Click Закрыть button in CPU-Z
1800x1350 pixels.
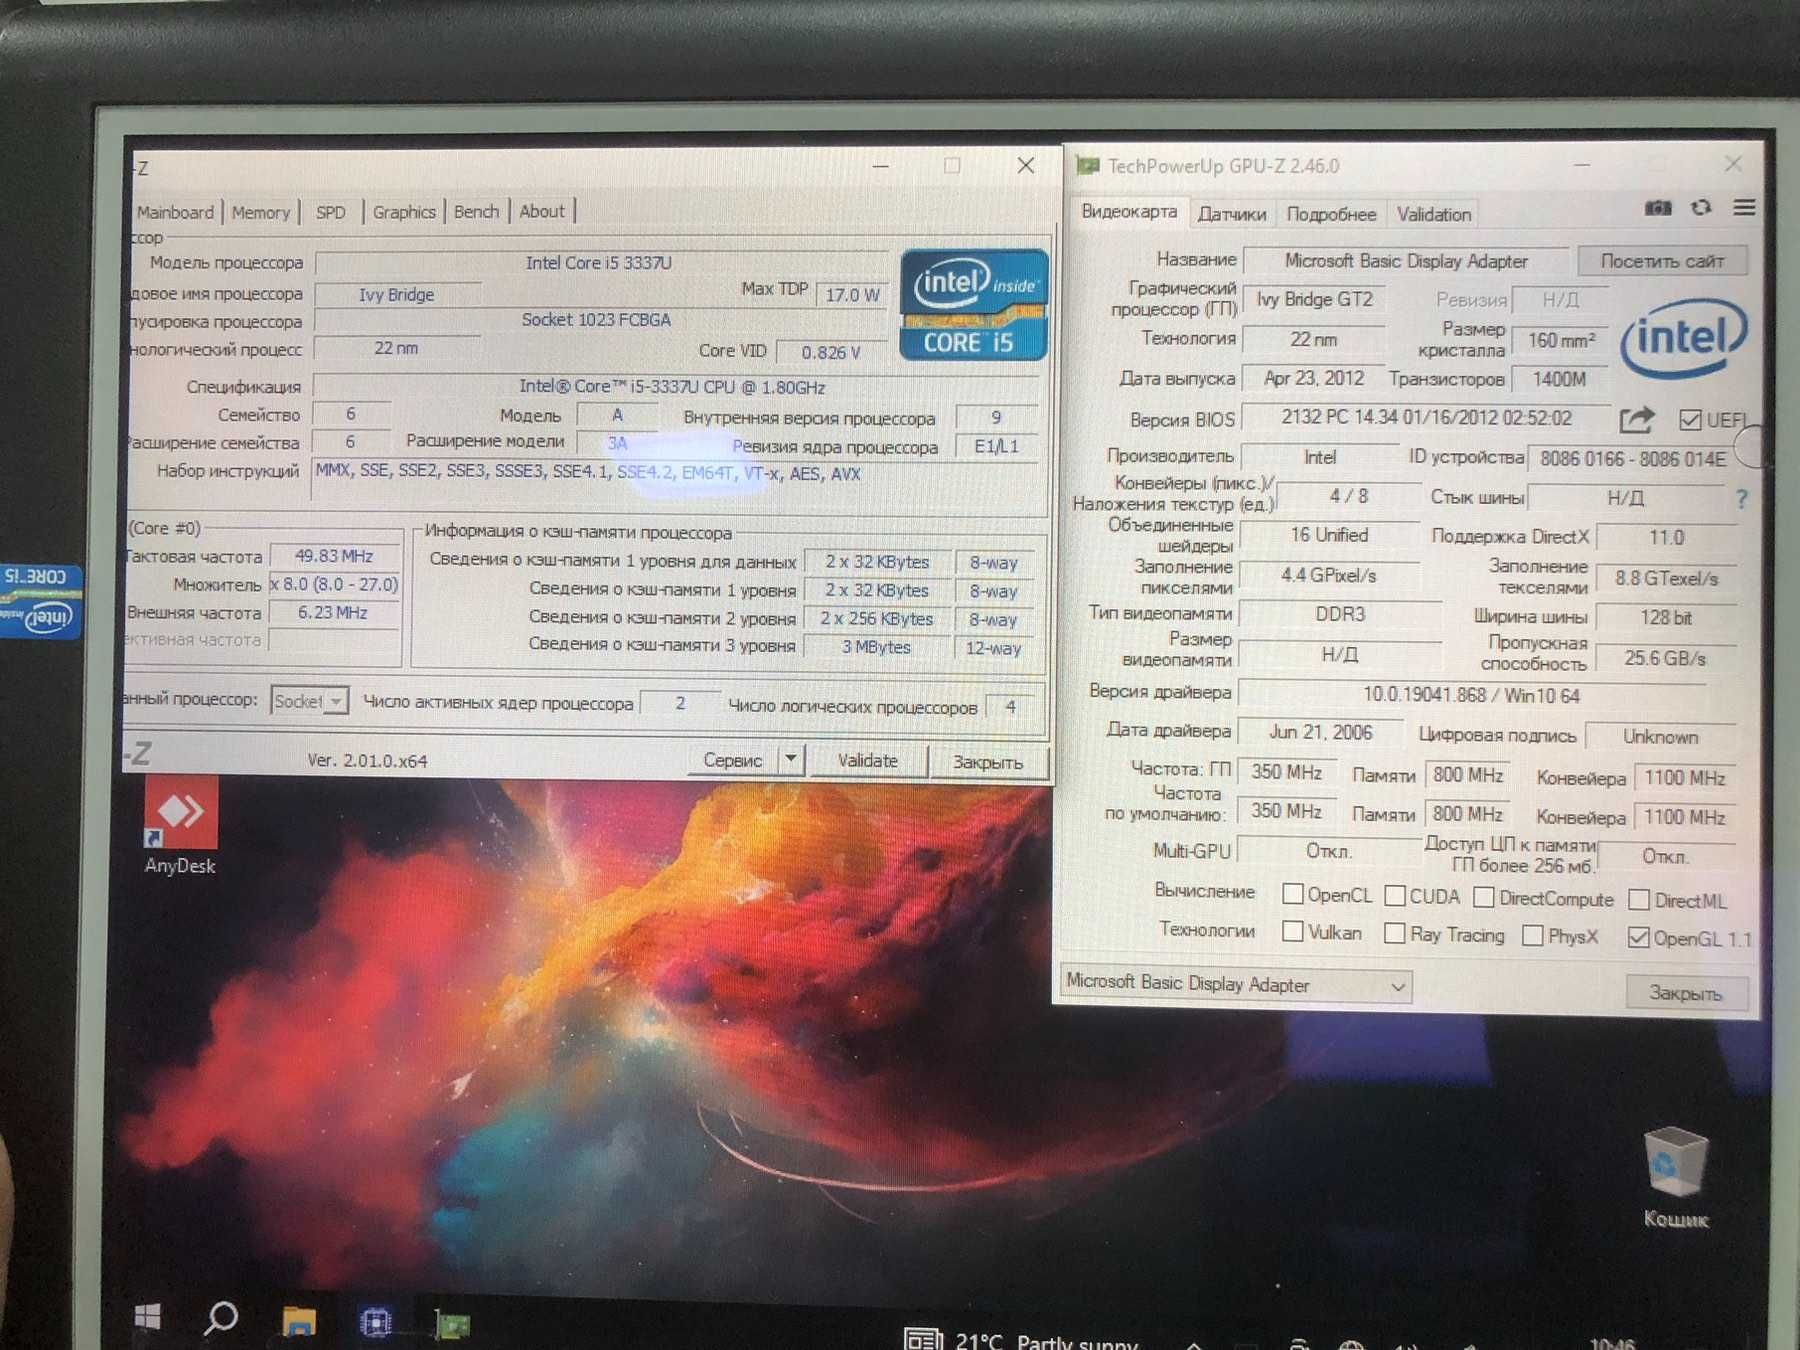click(988, 762)
